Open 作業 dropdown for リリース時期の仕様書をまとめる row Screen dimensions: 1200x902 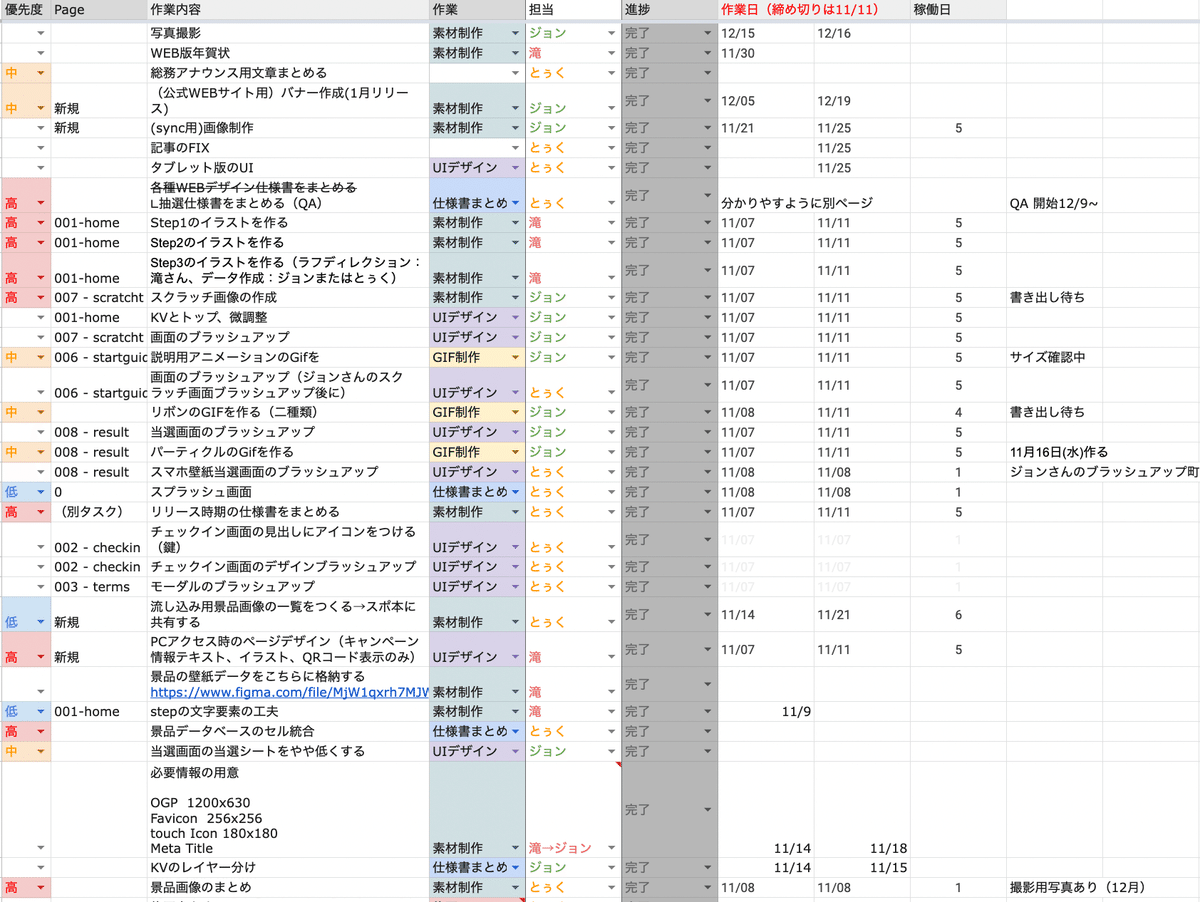point(515,512)
